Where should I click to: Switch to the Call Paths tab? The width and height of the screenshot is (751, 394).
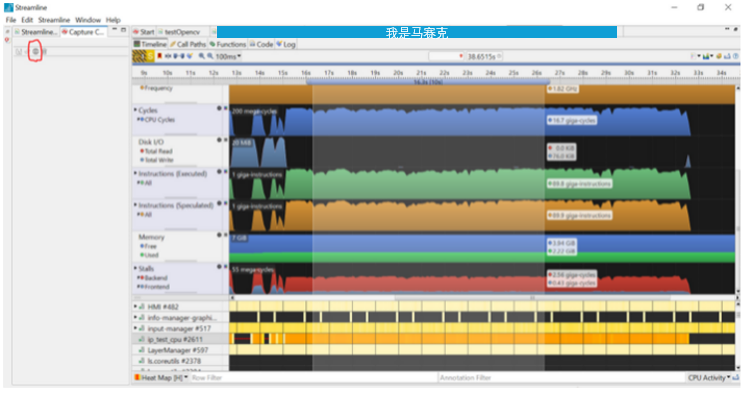pyautogui.click(x=188, y=45)
